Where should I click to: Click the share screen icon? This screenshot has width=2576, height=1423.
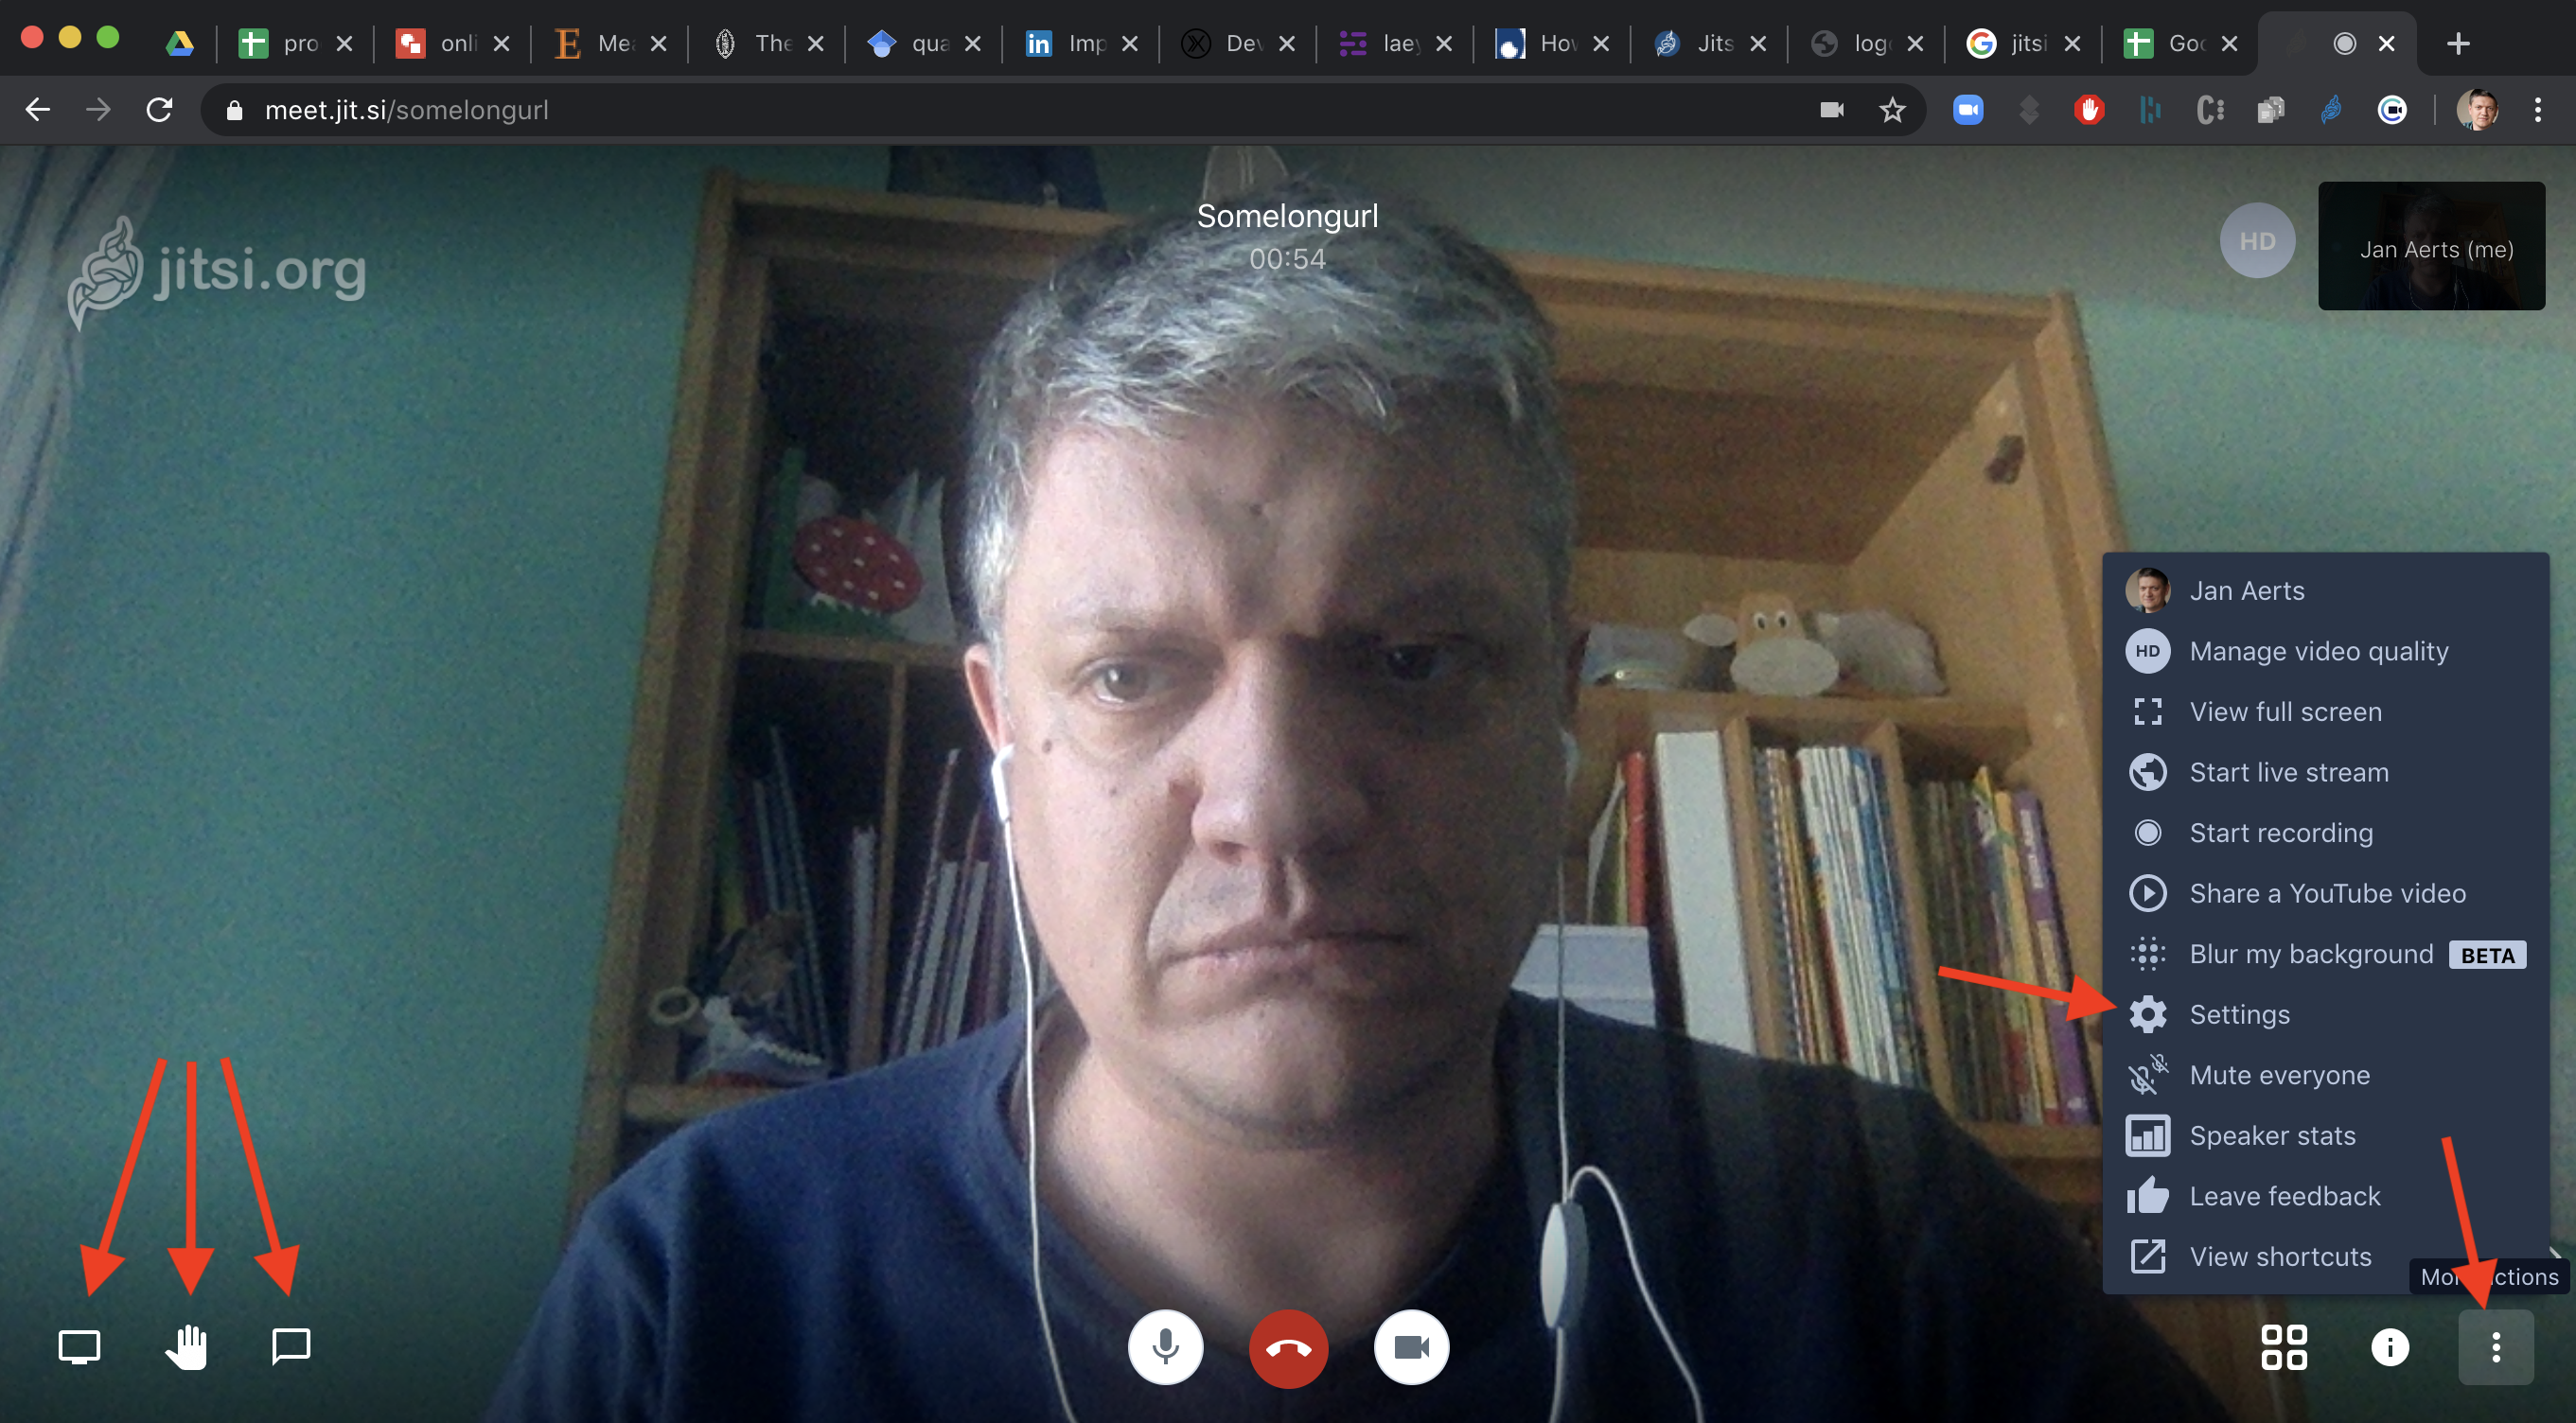point(79,1347)
